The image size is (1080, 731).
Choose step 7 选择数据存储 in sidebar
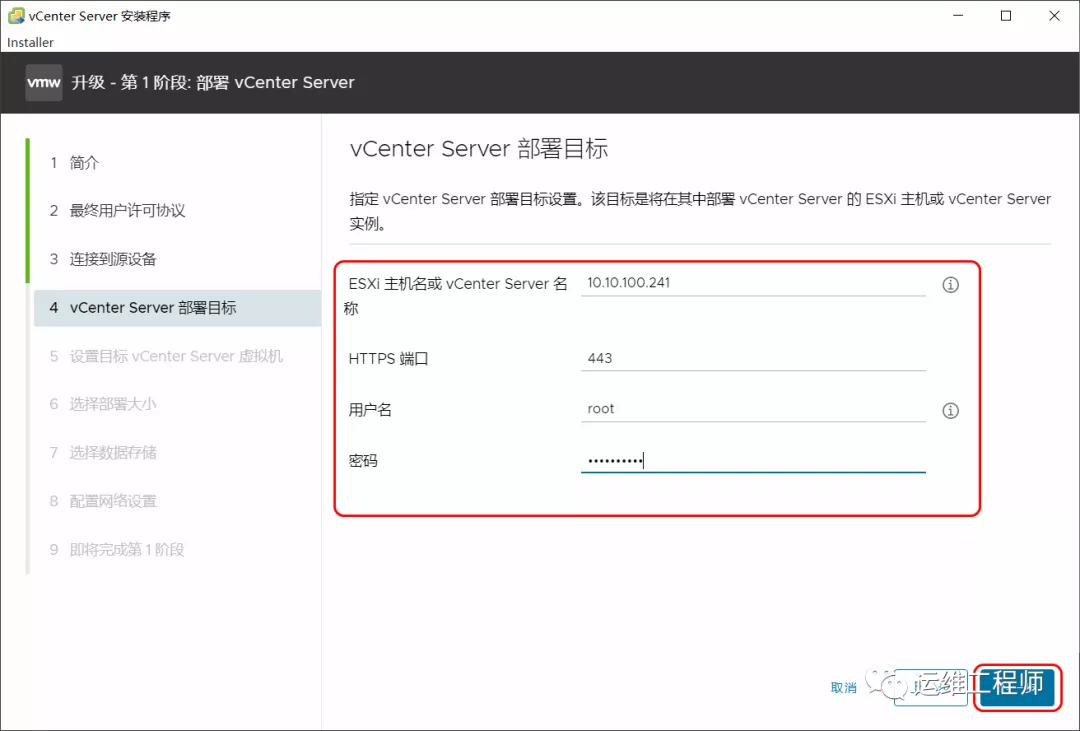point(113,452)
